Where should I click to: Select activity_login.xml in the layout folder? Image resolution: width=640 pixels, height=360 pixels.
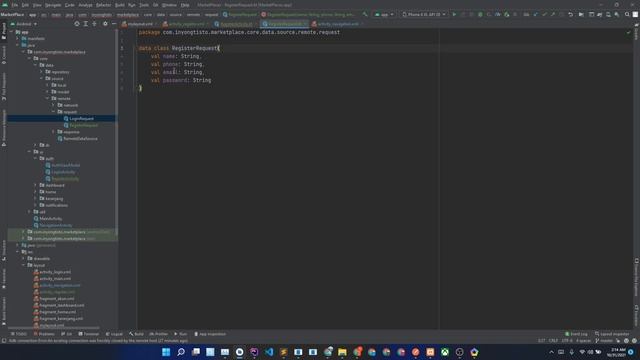coord(55,272)
